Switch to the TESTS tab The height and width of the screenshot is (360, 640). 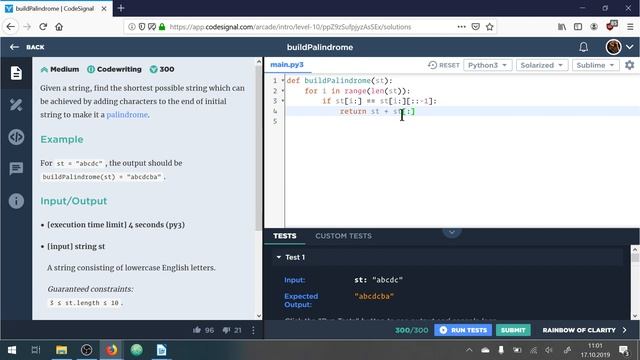(x=284, y=236)
